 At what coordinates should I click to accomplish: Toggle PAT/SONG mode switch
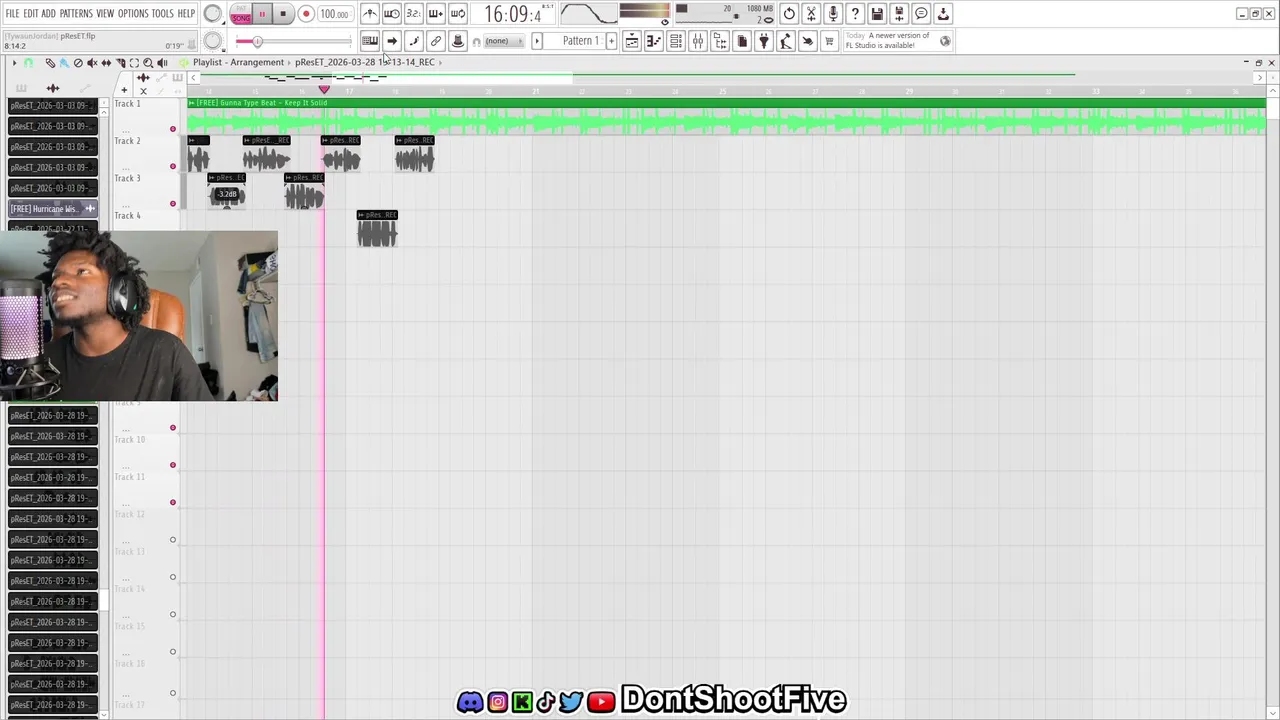point(241,14)
